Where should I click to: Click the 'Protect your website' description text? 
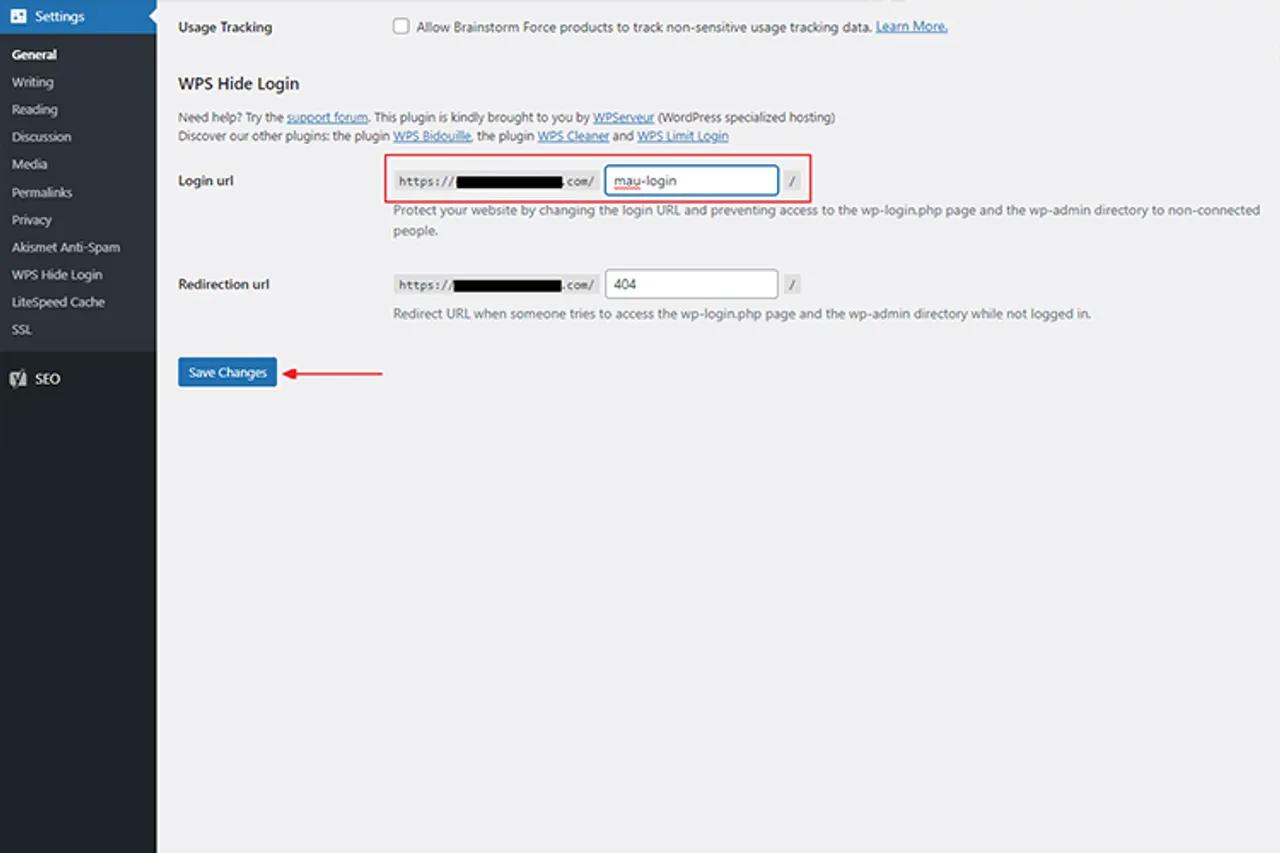coord(826,221)
